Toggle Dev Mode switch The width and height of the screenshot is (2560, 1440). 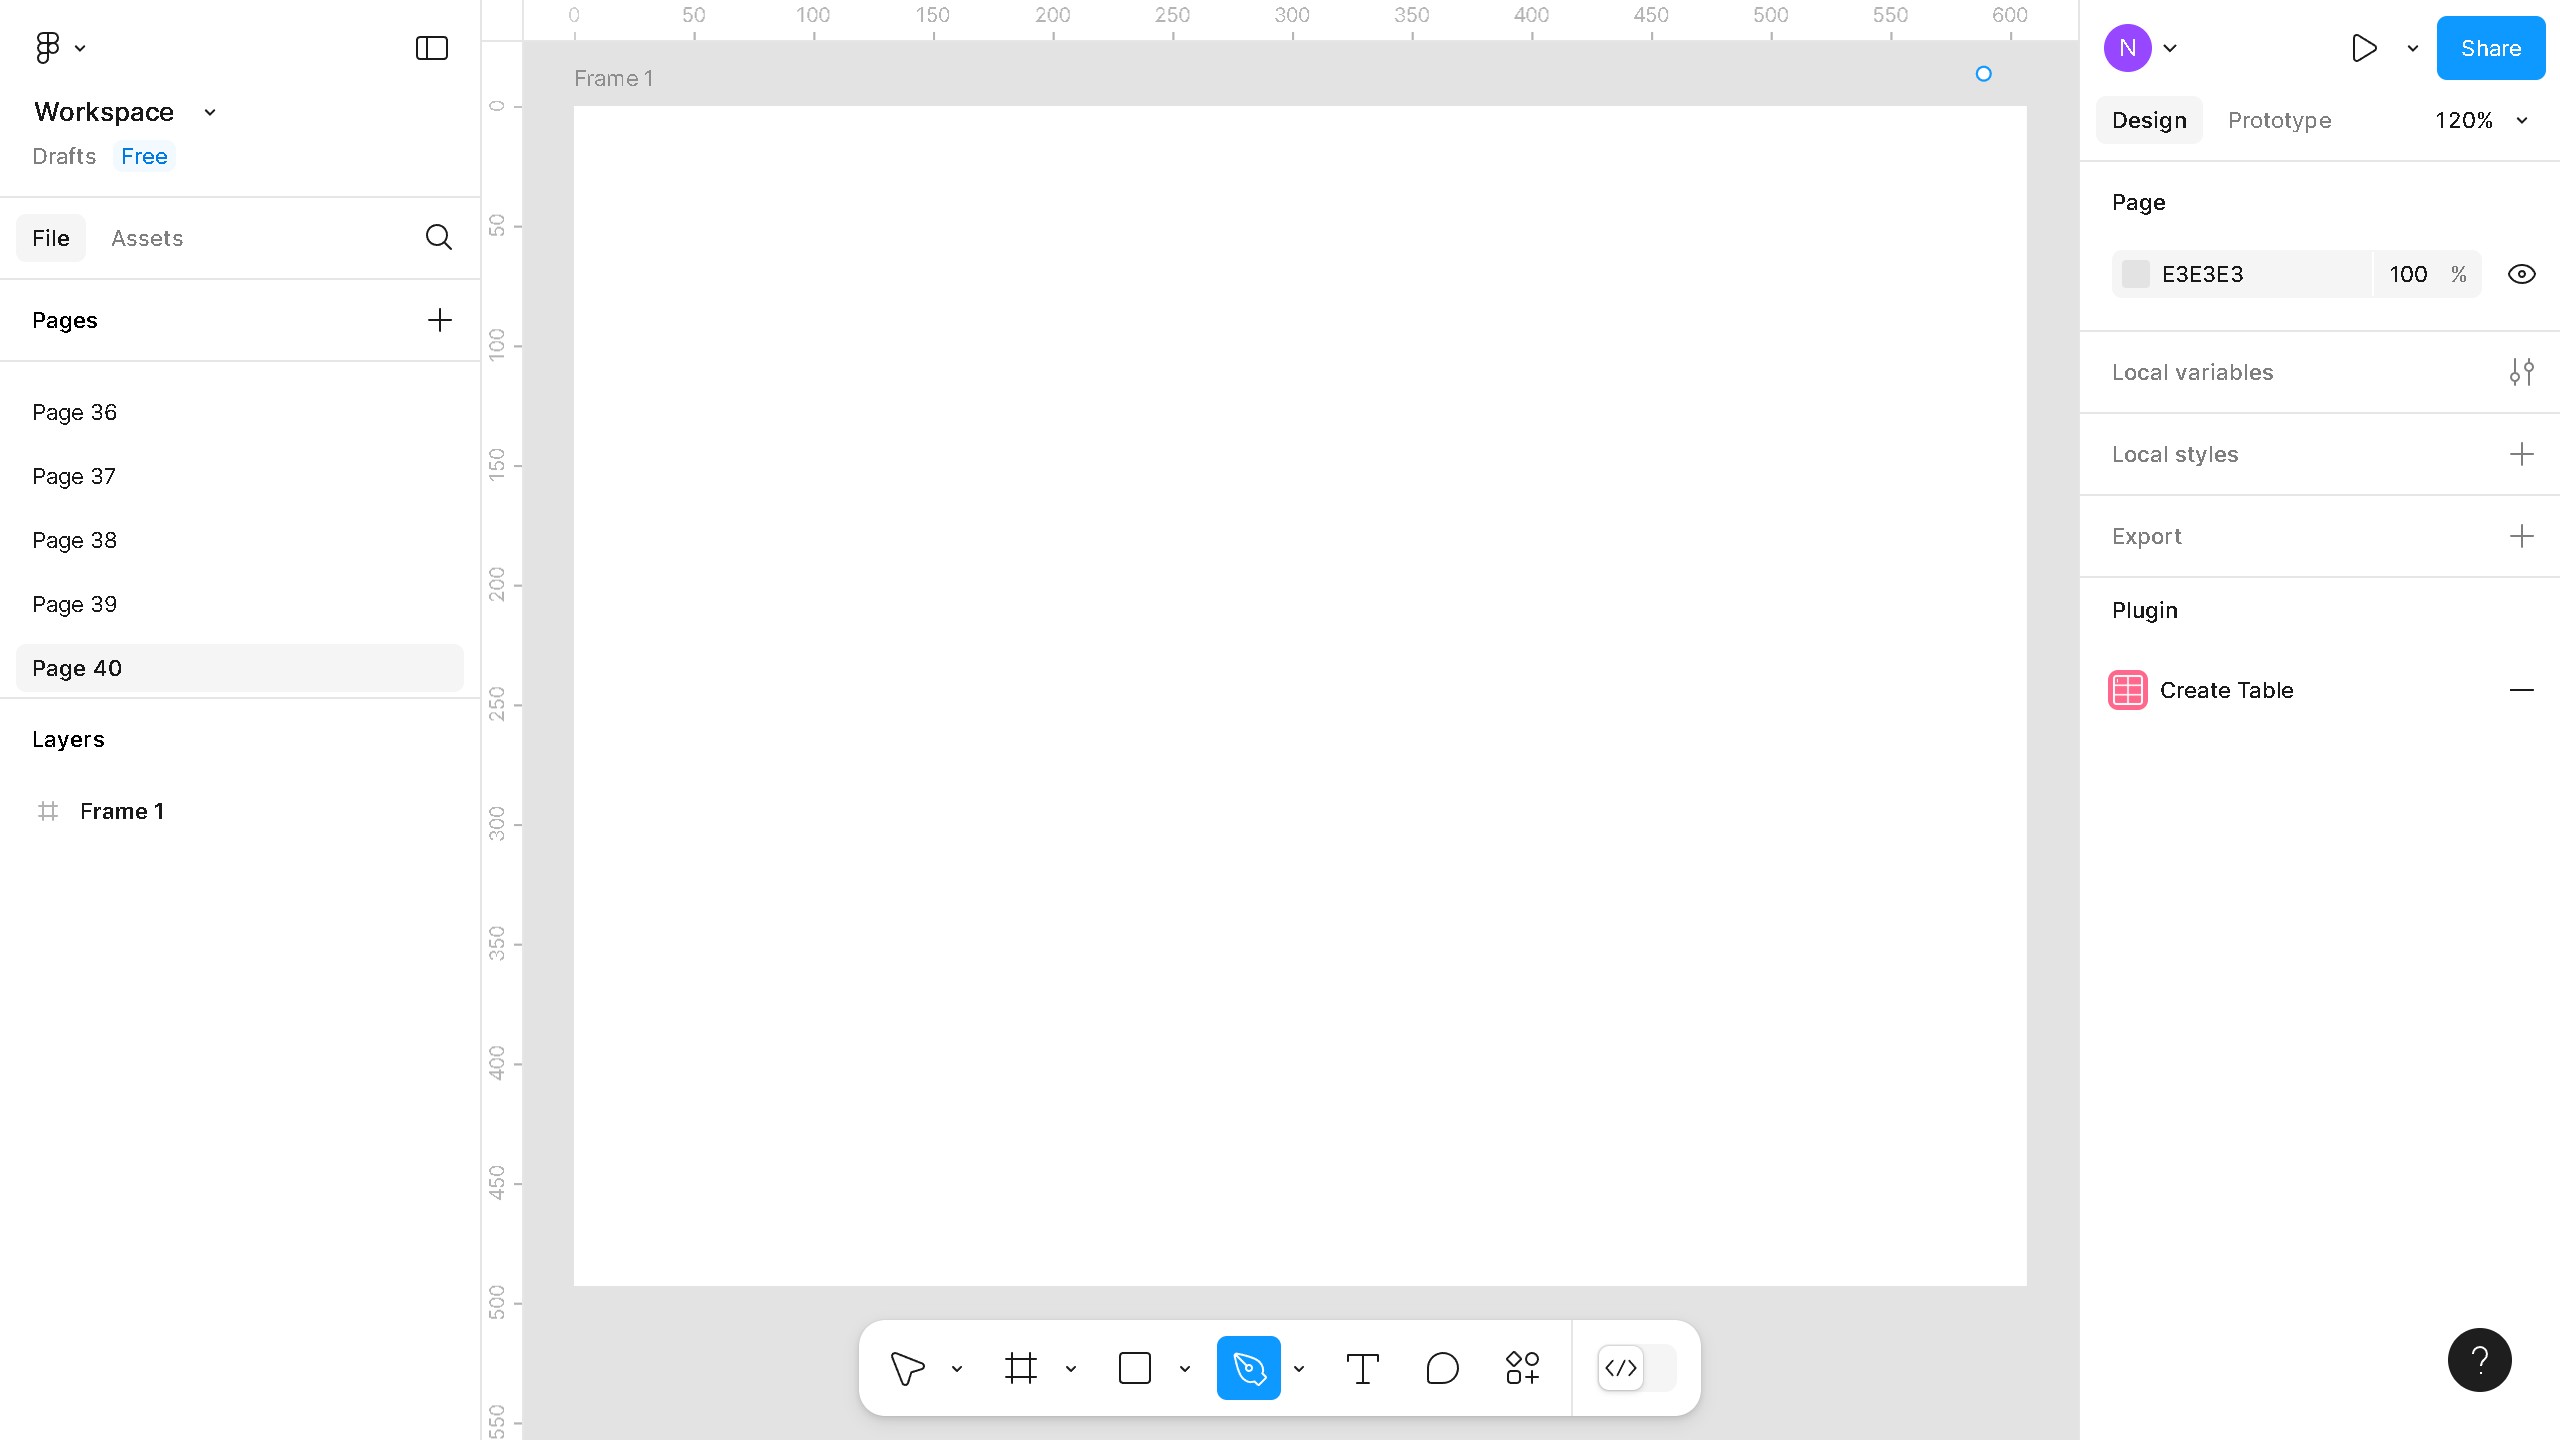pyautogui.click(x=1636, y=1368)
